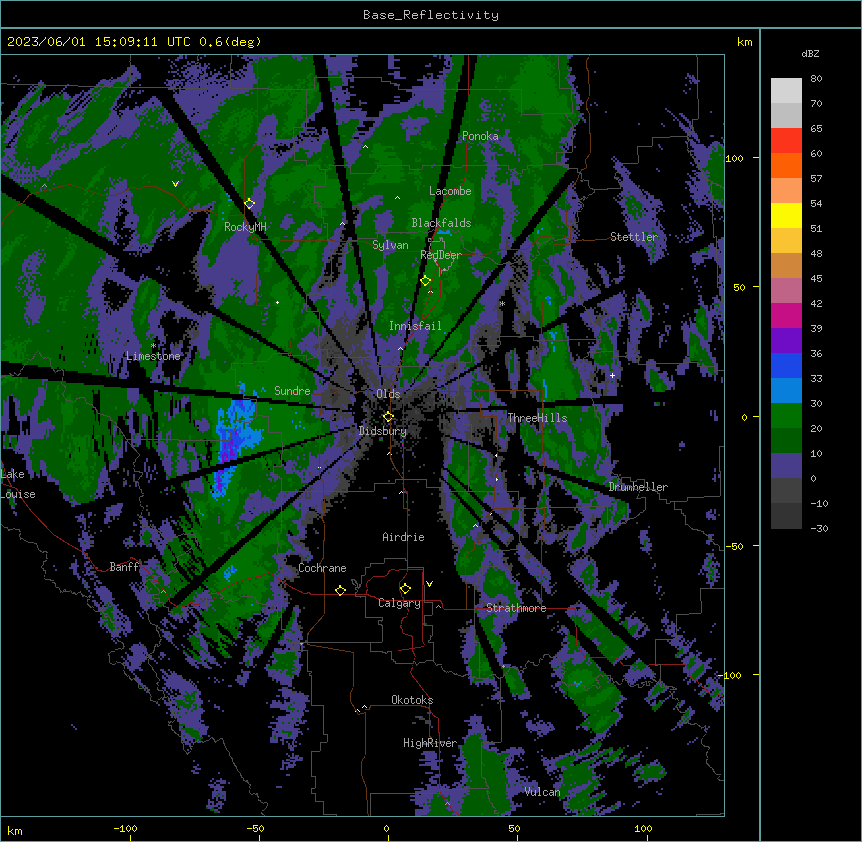
Task: Click the yellow diamond marker below RedDeer label
Action: [x=426, y=281]
